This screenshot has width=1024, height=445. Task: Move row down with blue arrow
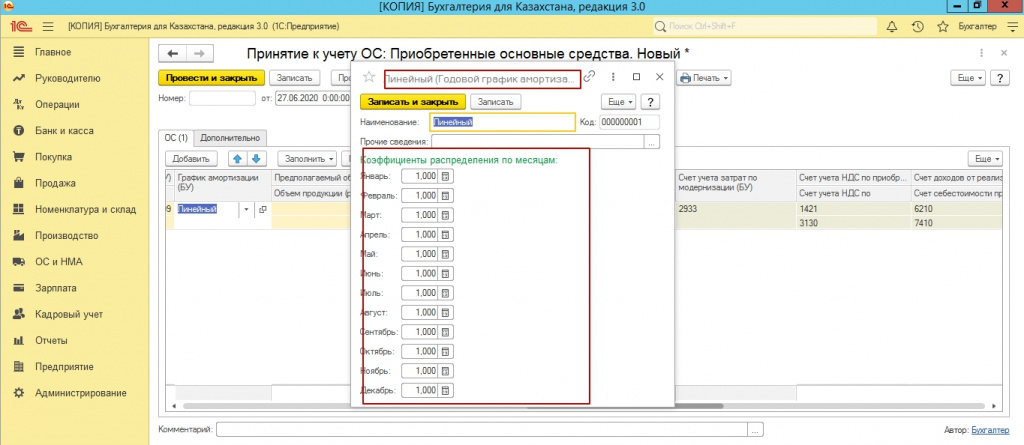(256, 159)
